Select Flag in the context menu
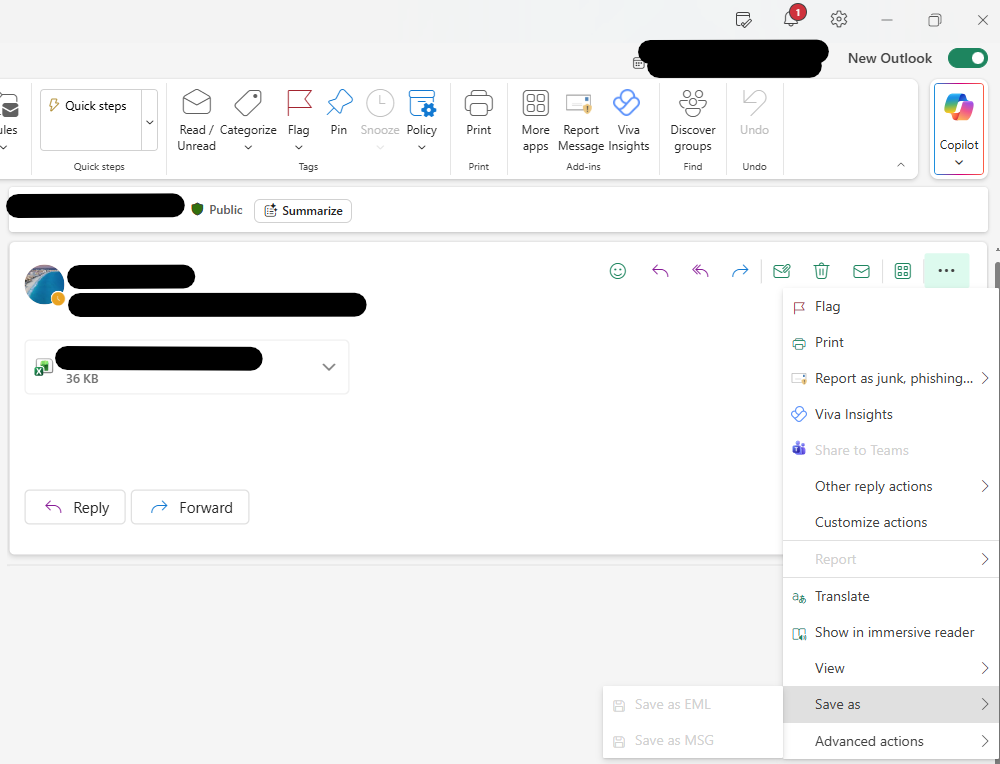The width and height of the screenshot is (1000, 764). (x=891, y=307)
